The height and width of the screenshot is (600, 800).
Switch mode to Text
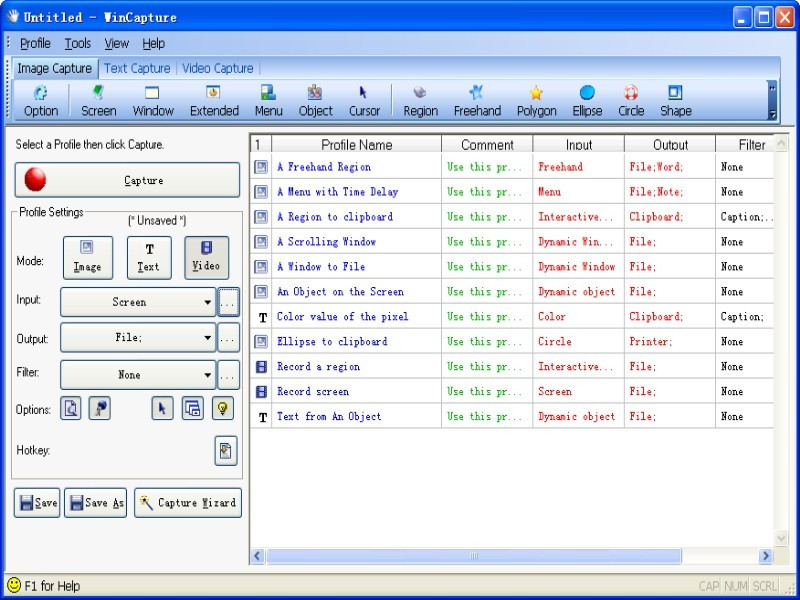pos(149,258)
